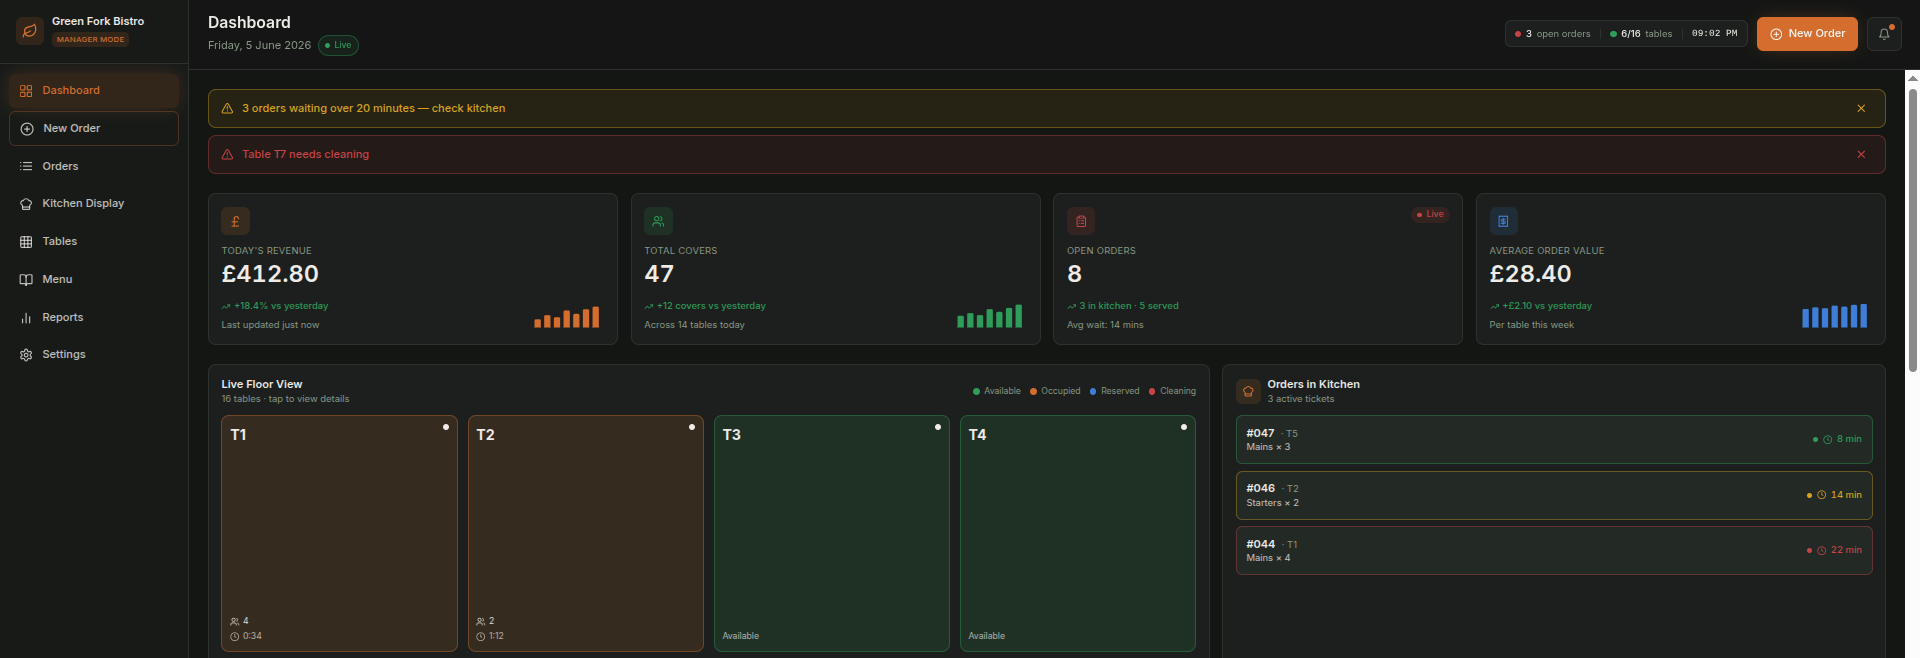Click the Cleaning legend item
This screenshot has width=1920, height=658.
[1172, 391]
